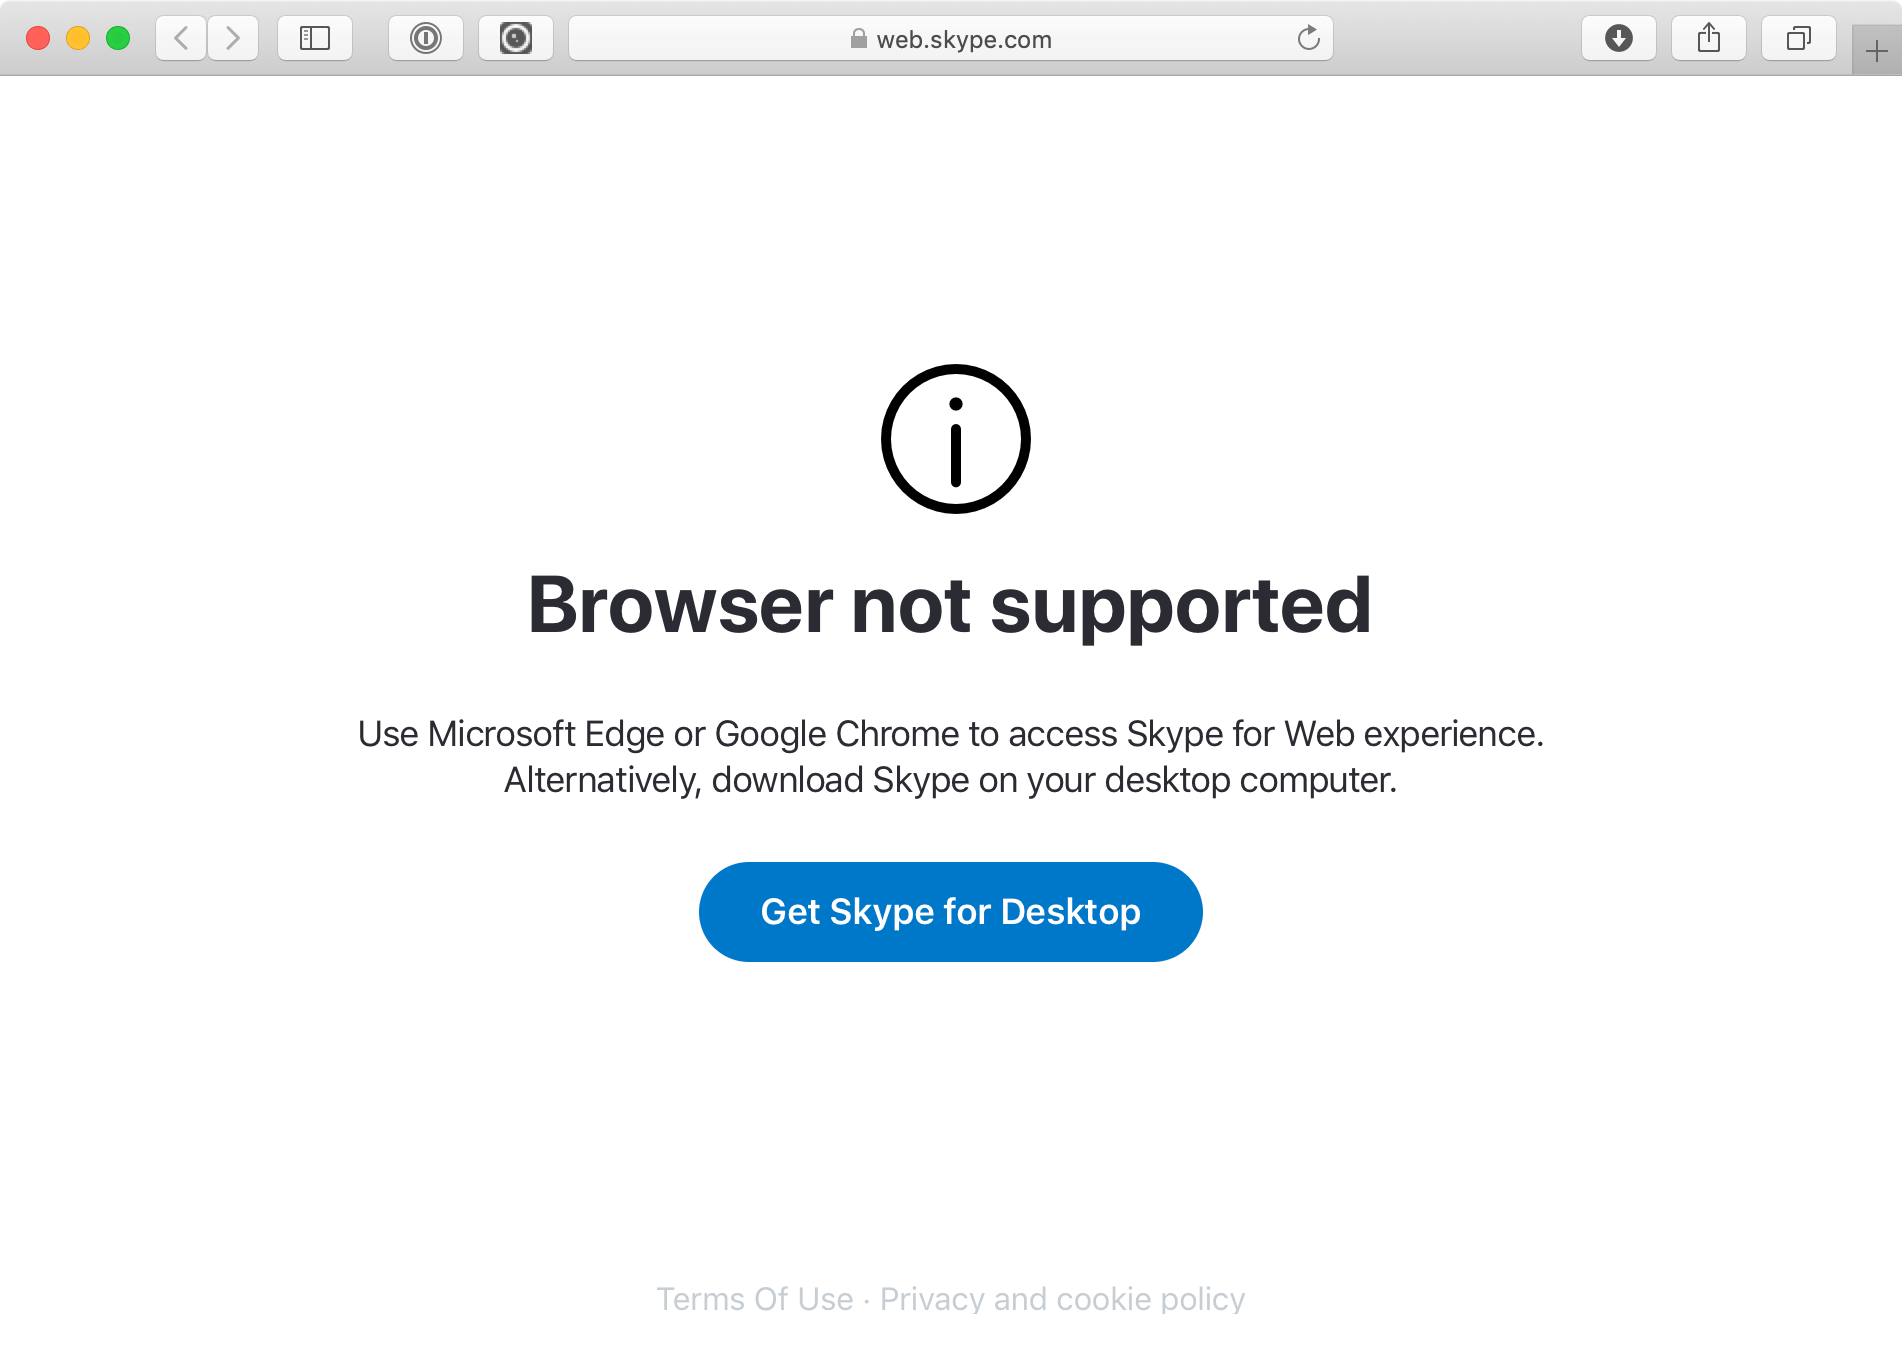The image size is (1902, 1356).
Task: Show the tab overview
Action: [x=1799, y=39]
